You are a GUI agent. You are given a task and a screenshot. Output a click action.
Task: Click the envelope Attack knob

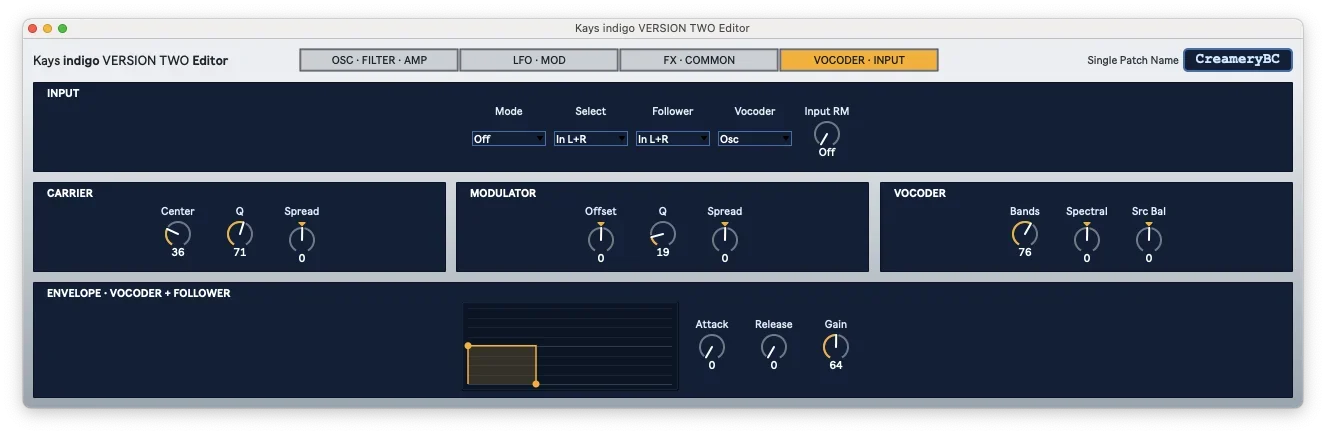pos(712,347)
